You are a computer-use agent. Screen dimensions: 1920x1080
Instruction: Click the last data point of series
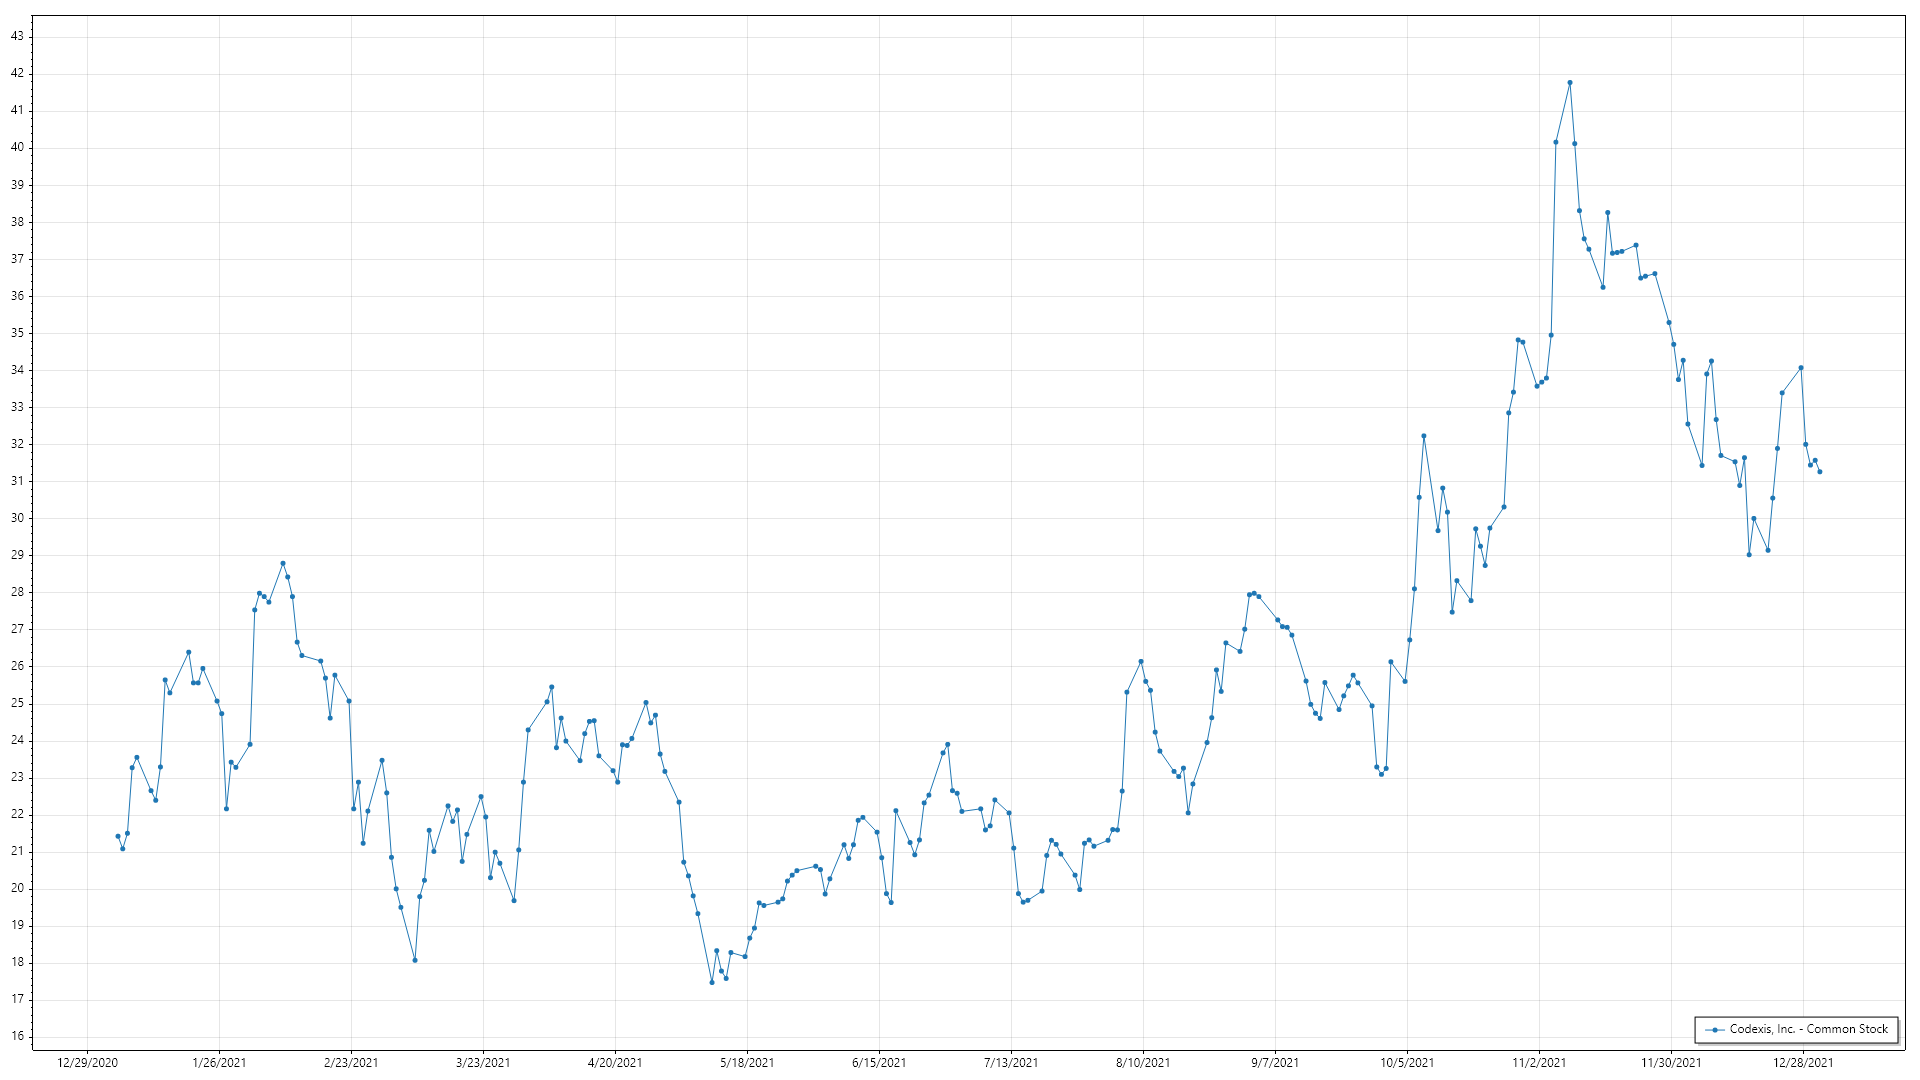coord(1819,472)
